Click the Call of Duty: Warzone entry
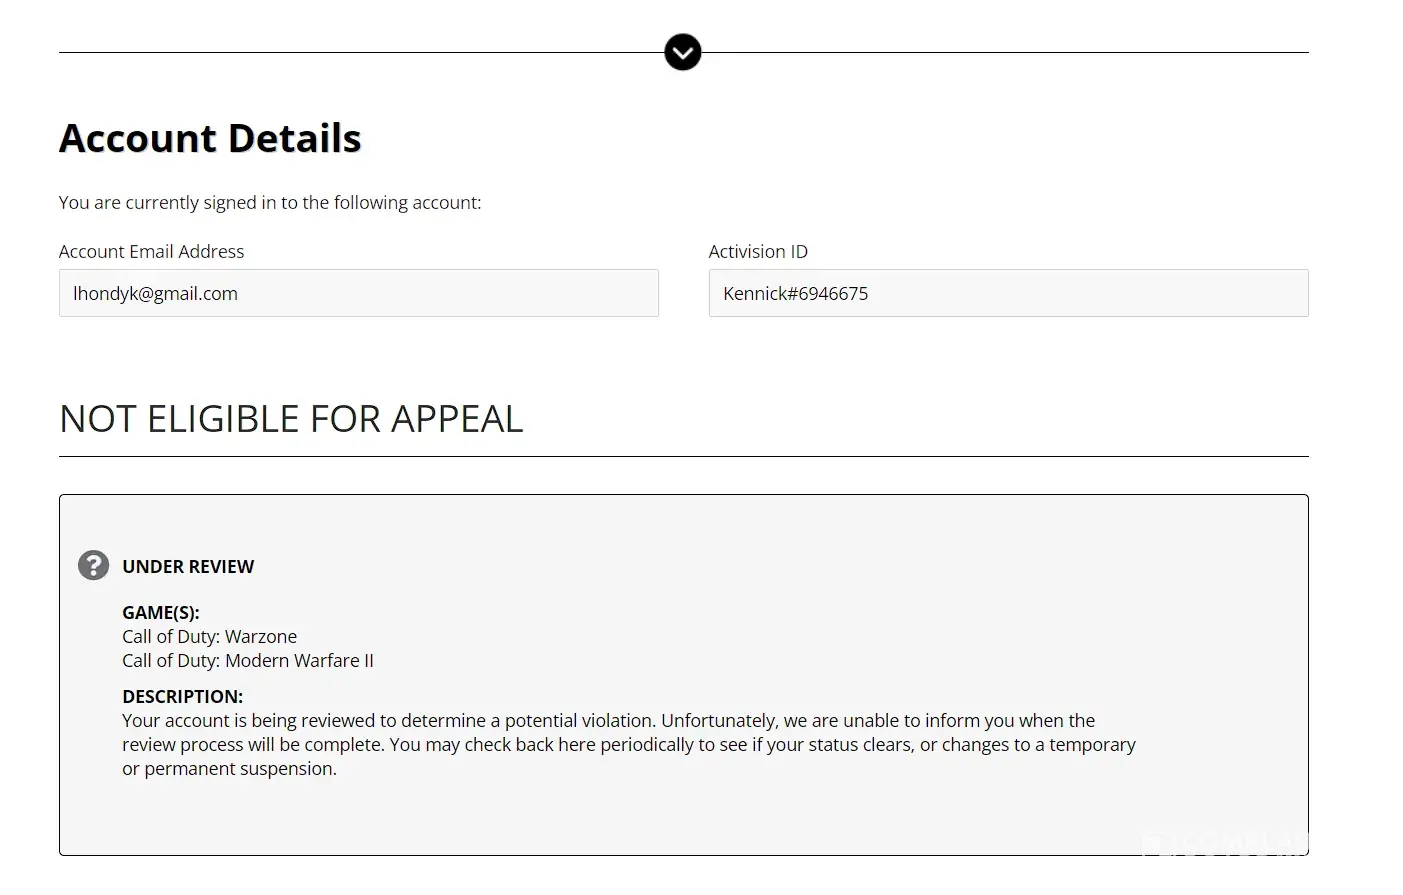 [x=209, y=637]
